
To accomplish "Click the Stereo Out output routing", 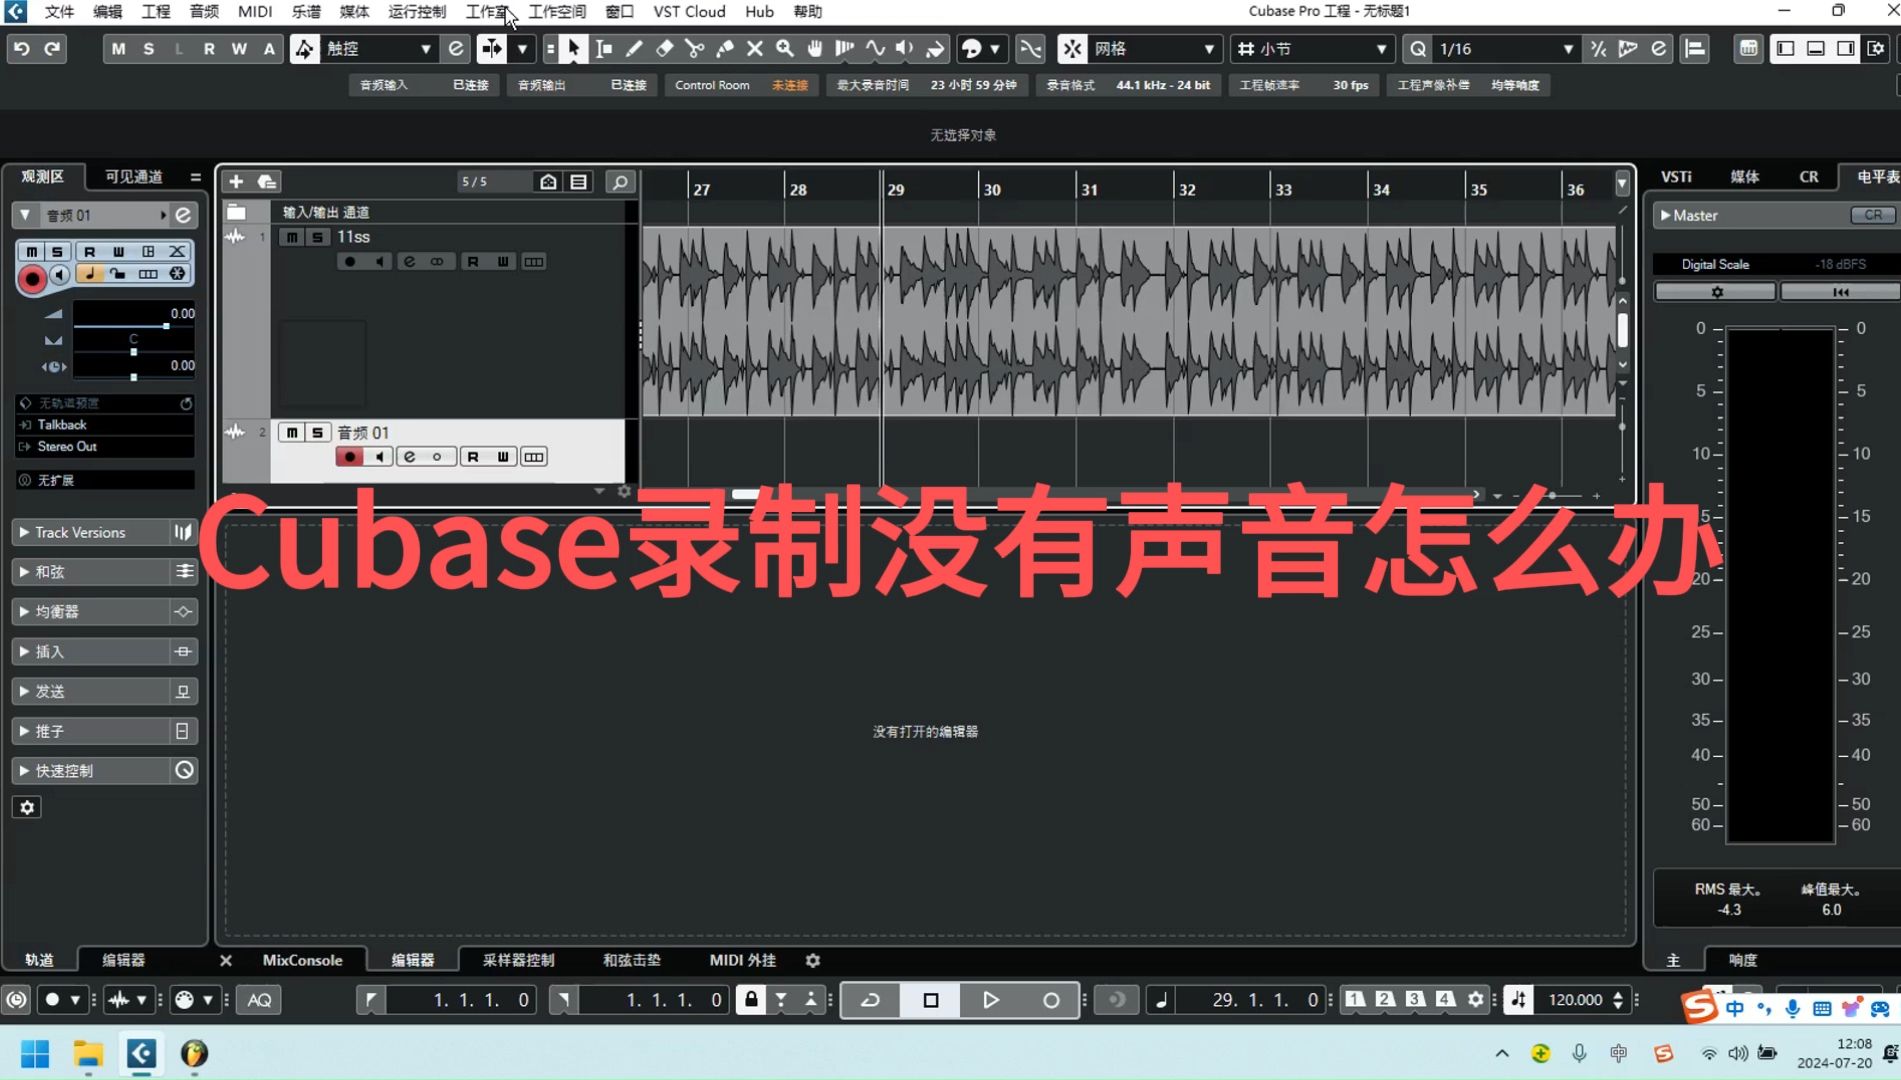I will coord(105,446).
